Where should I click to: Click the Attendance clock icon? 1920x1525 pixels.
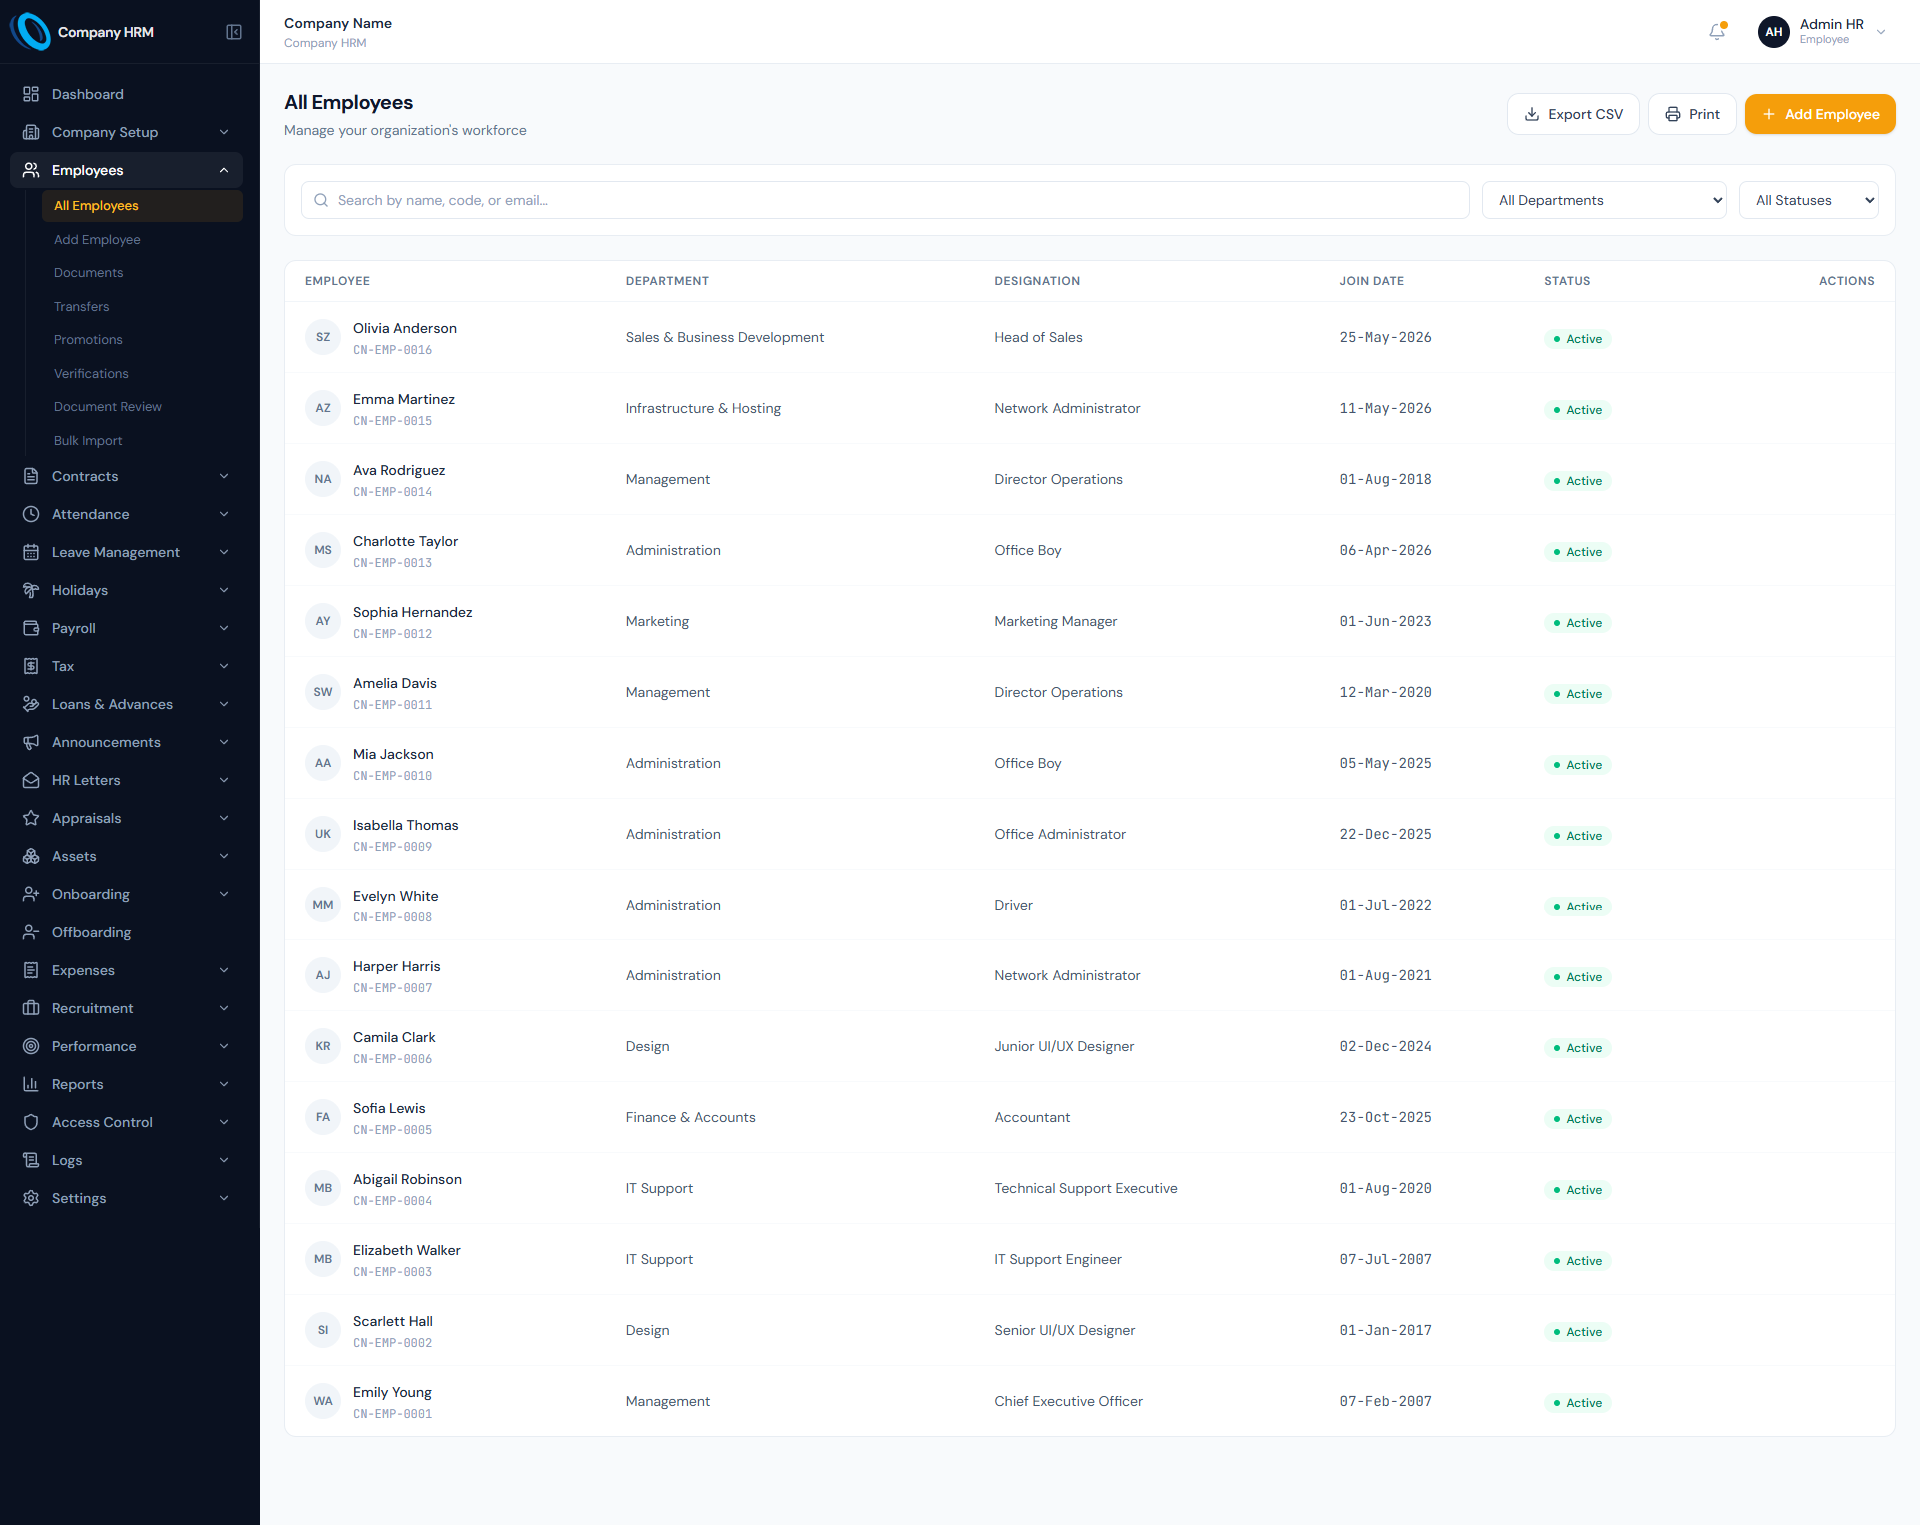(x=31, y=514)
